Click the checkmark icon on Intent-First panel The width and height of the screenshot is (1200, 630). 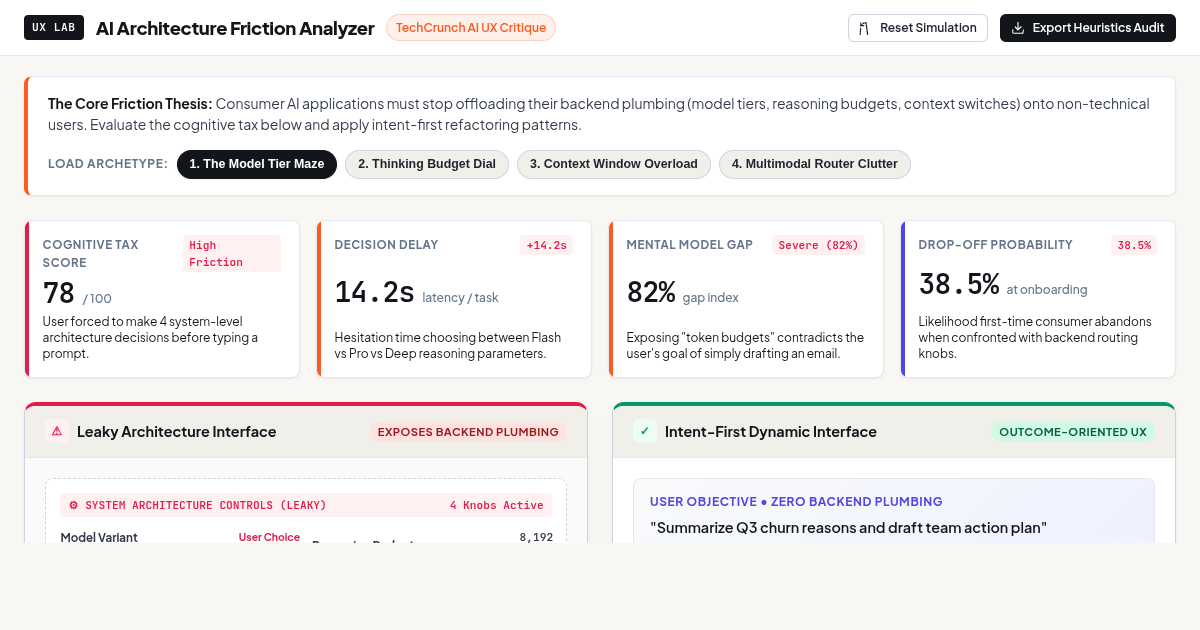pyautogui.click(x=645, y=431)
